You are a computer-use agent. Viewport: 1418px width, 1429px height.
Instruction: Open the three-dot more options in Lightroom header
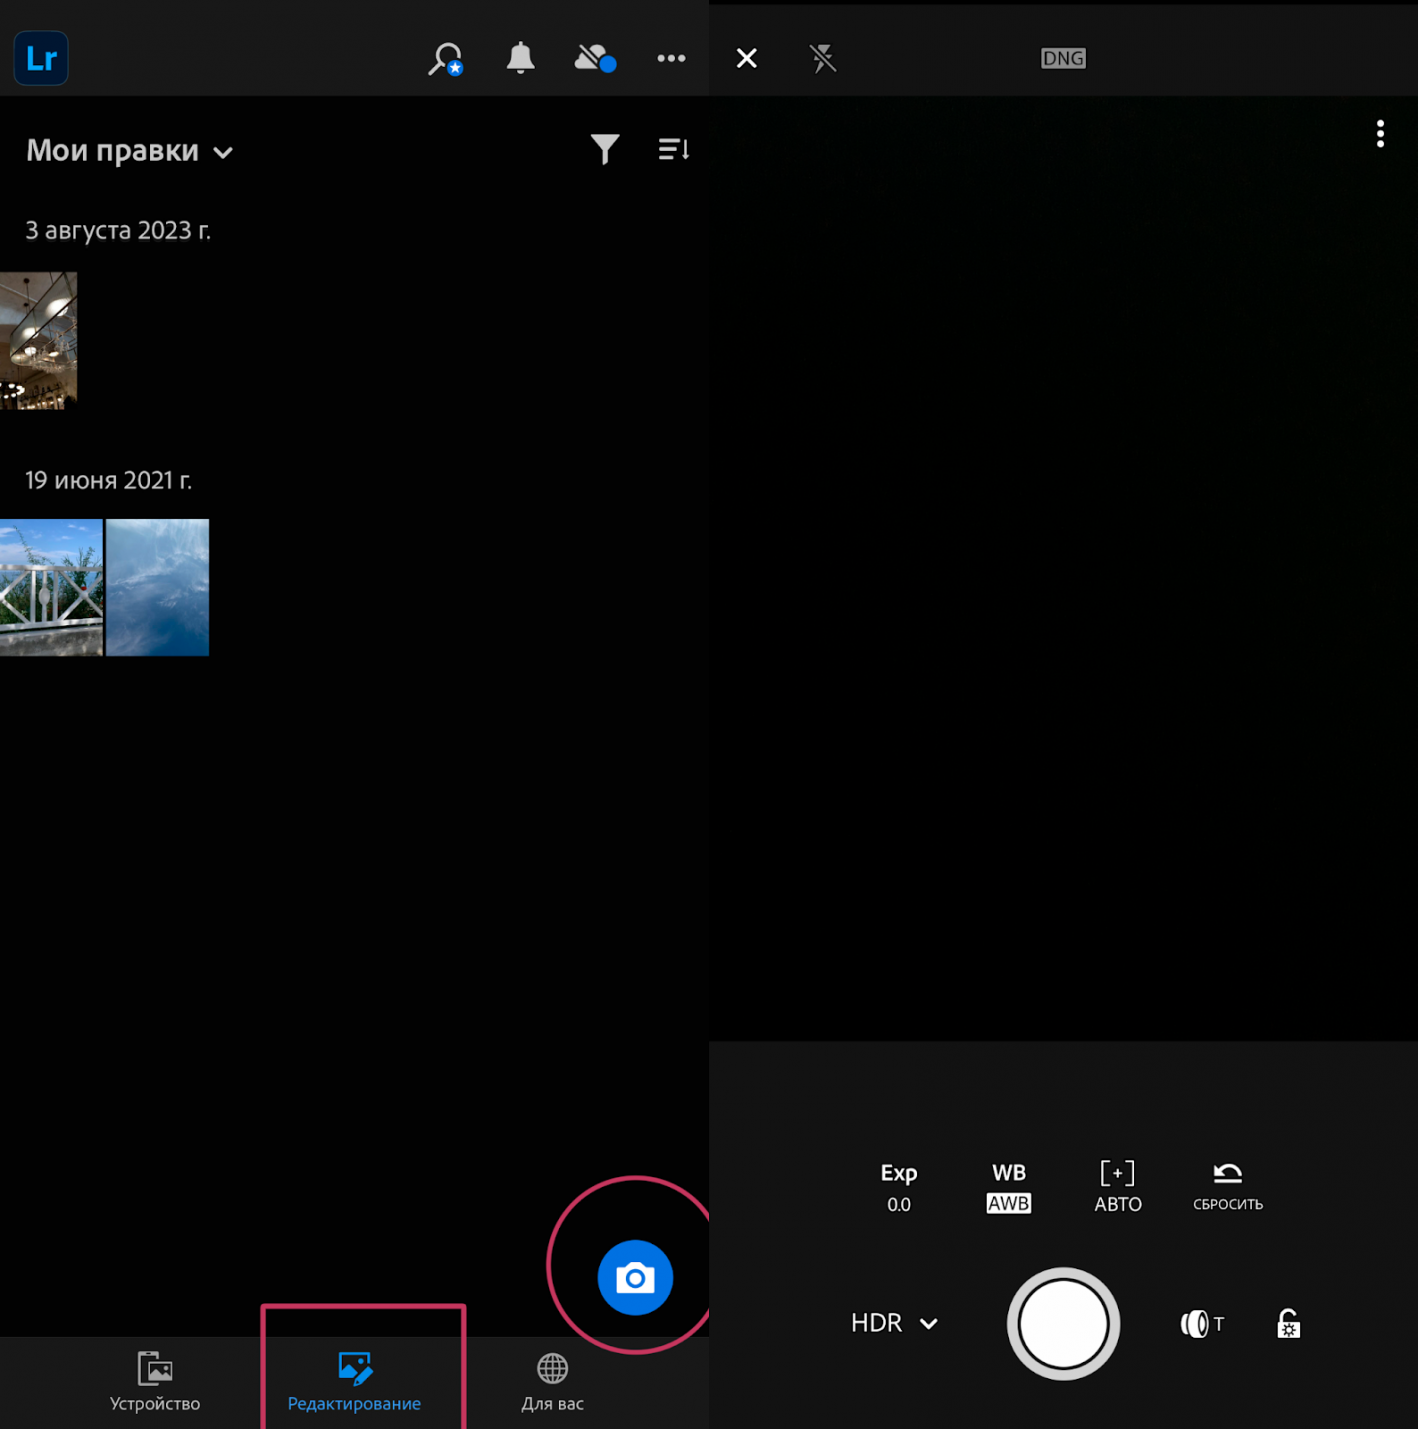pyautogui.click(x=671, y=58)
